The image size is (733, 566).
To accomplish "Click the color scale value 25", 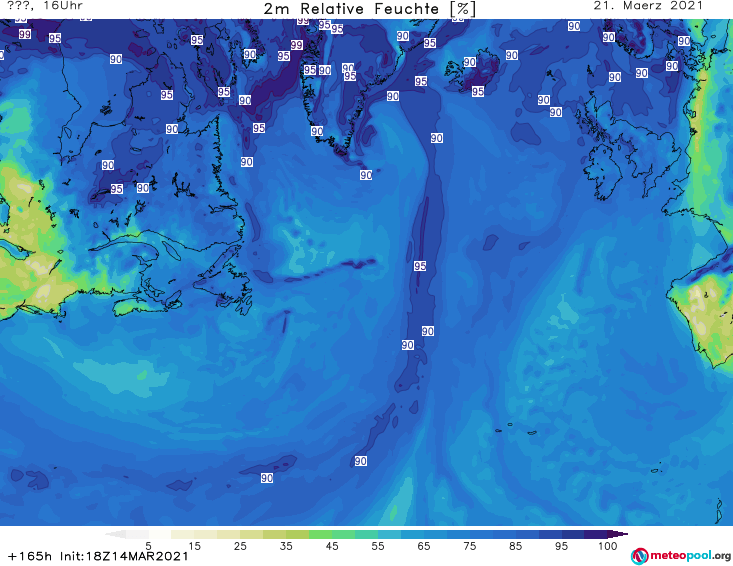I will coord(240,546).
